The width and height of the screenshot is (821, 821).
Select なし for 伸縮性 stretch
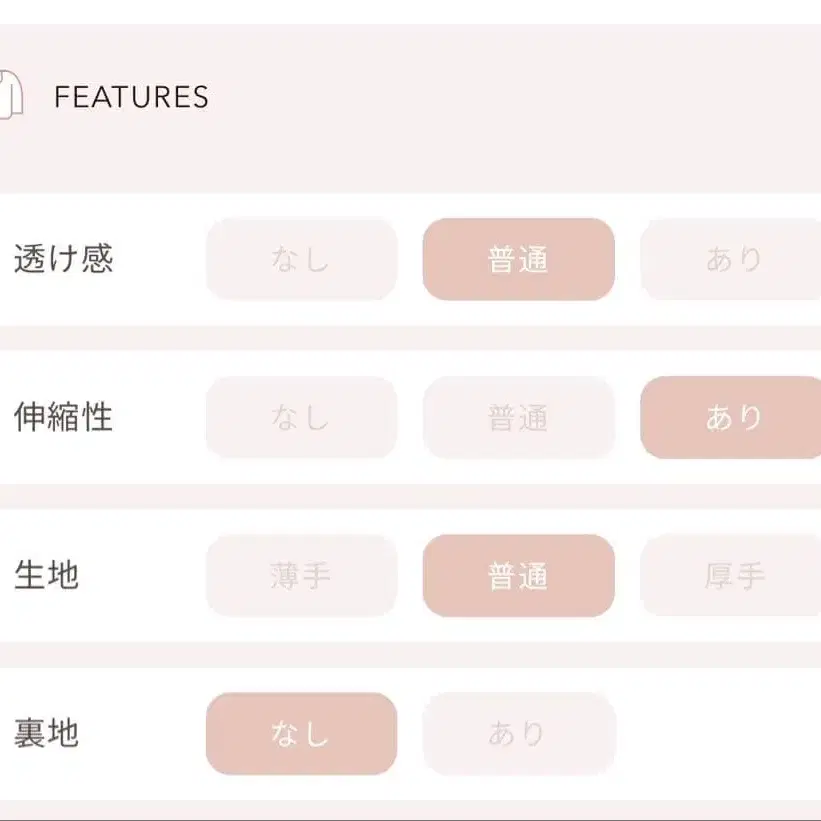click(x=301, y=417)
